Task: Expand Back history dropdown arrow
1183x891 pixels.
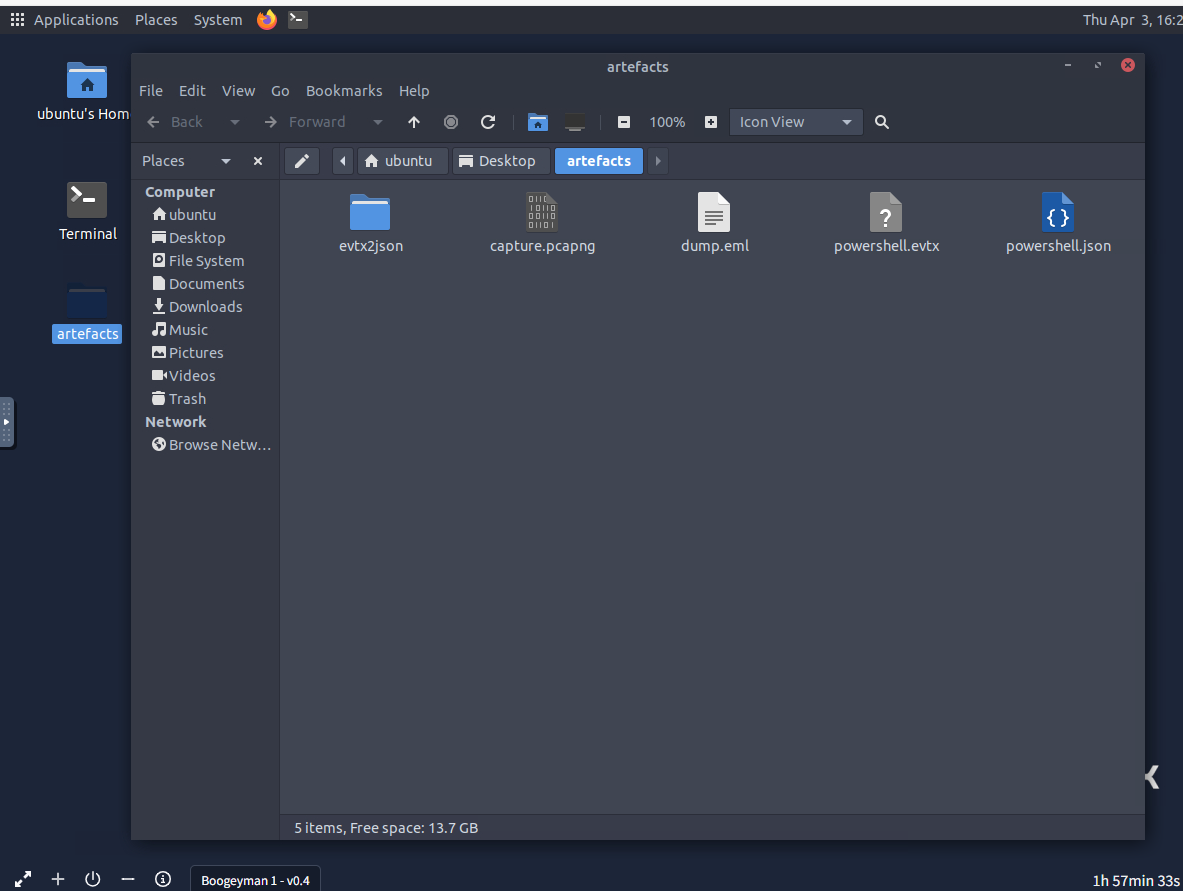Action: [235, 122]
